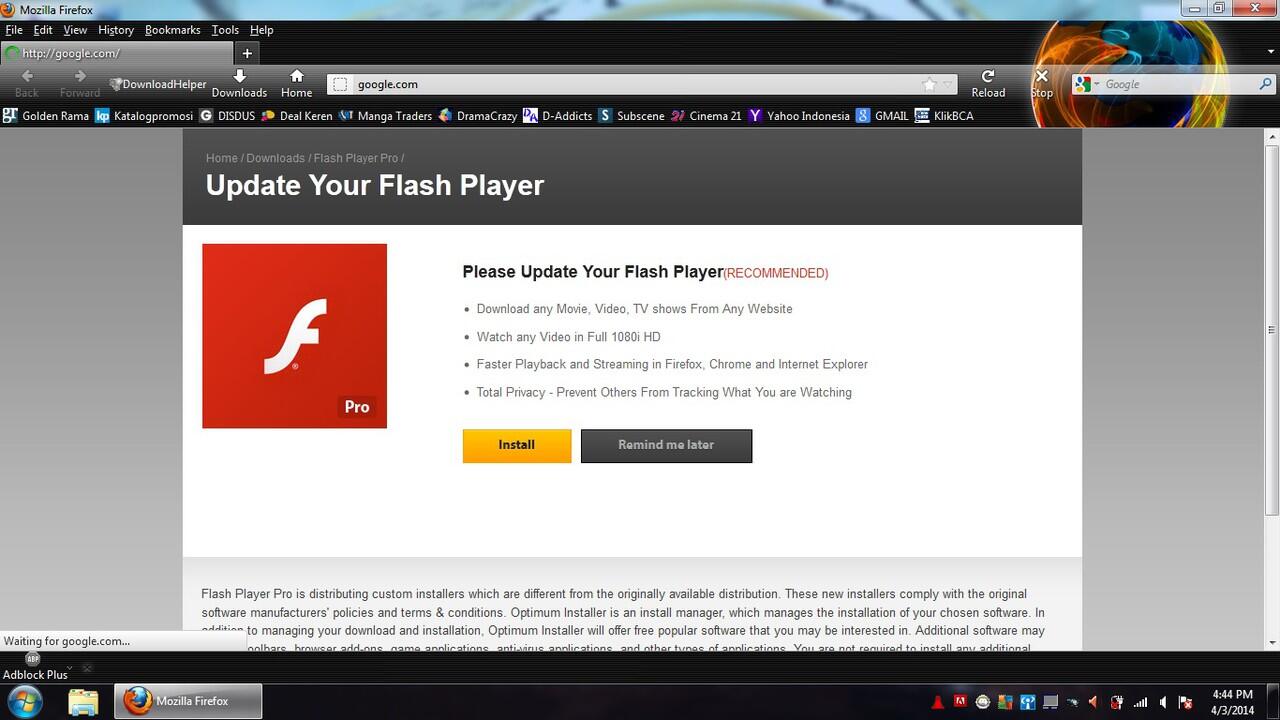Open the Cinema 21 bookmark
Viewport: 1280px width, 720px height.
(x=706, y=116)
